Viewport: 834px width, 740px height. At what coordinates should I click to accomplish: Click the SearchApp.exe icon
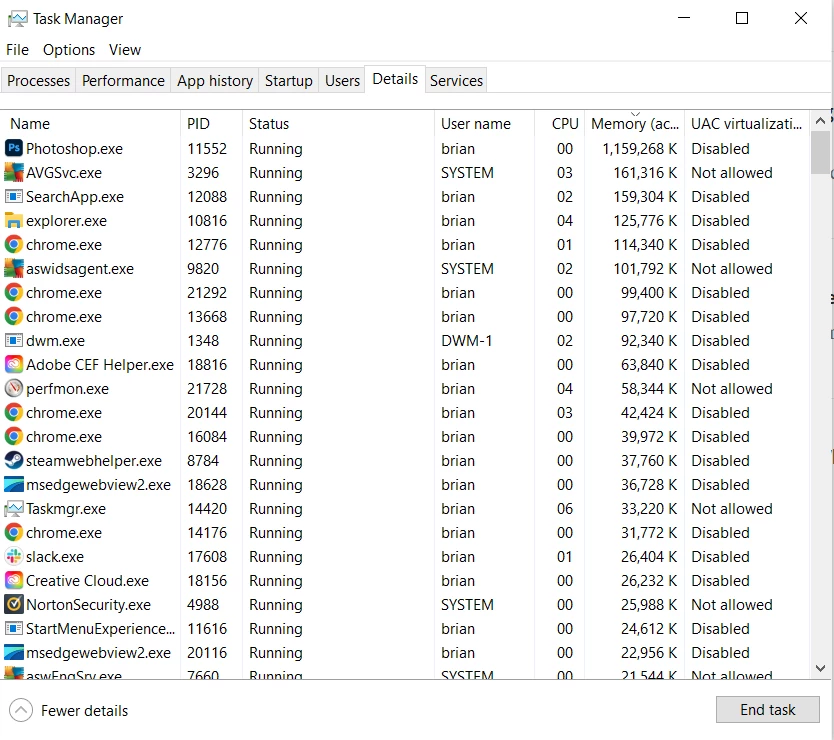[x=14, y=196]
